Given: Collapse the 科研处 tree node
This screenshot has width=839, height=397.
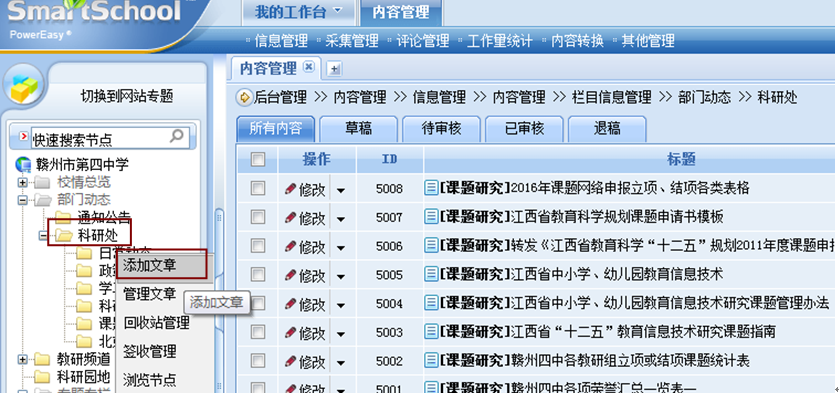Looking at the screenshot, I should (x=44, y=235).
